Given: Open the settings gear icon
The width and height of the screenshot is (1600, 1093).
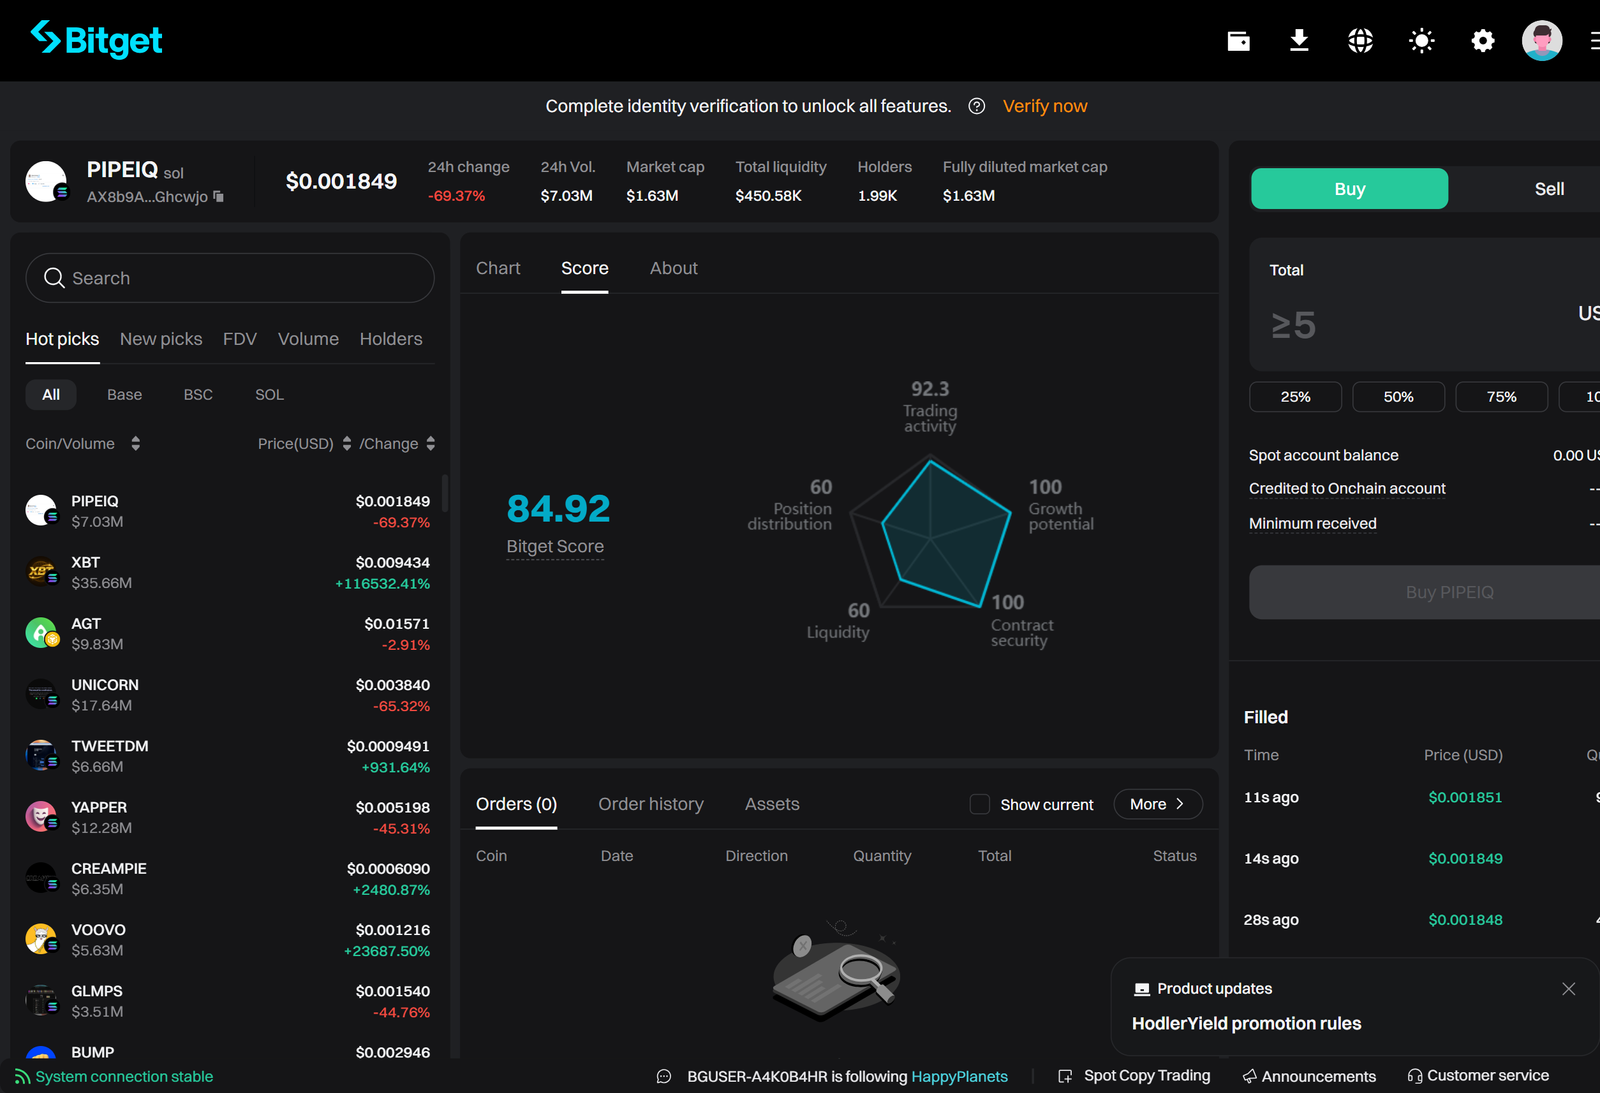Looking at the screenshot, I should [1482, 40].
